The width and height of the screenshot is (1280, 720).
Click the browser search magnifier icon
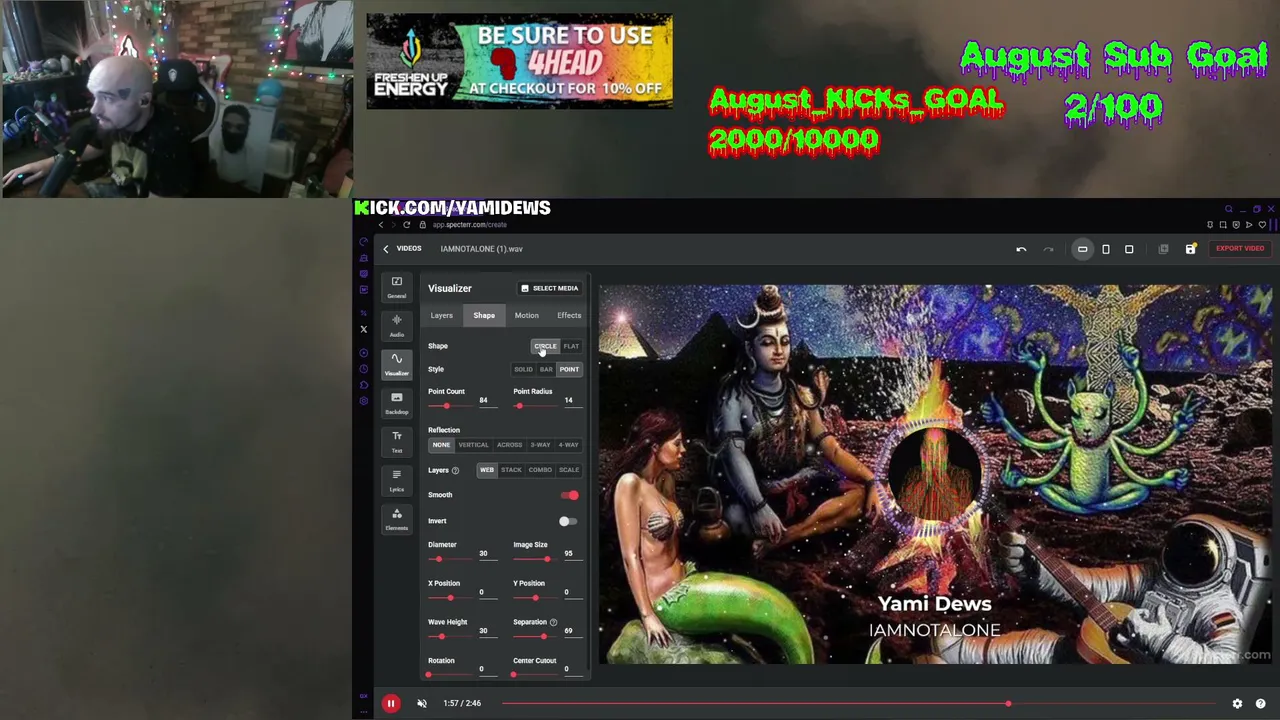point(1229,210)
